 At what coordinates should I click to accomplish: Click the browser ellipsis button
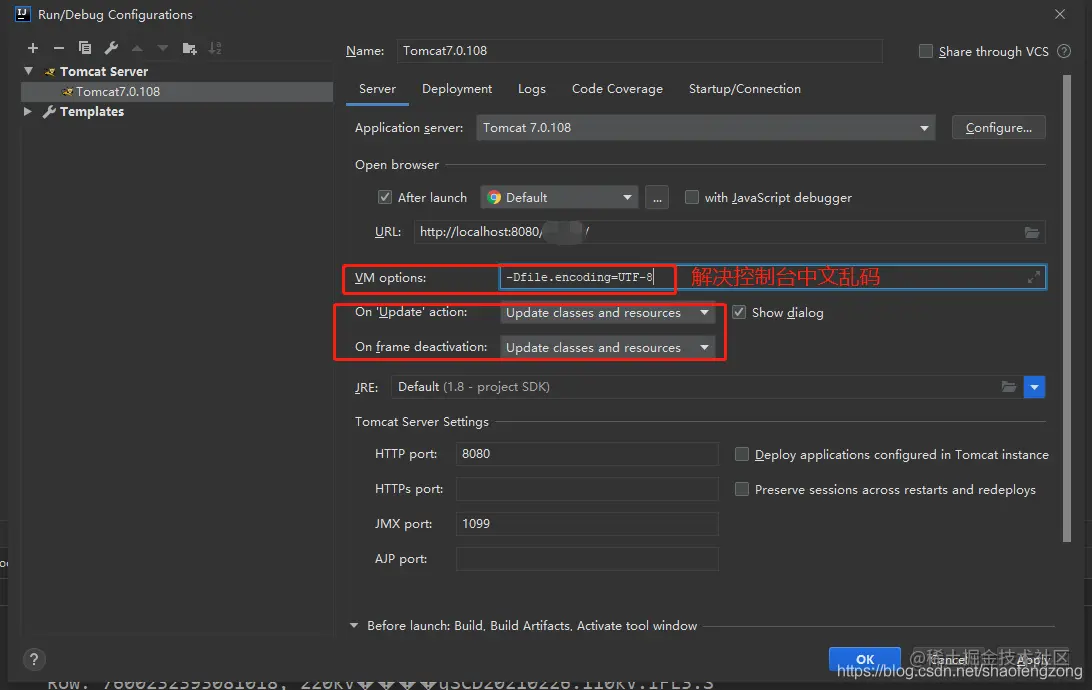pyautogui.click(x=657, y=198)
